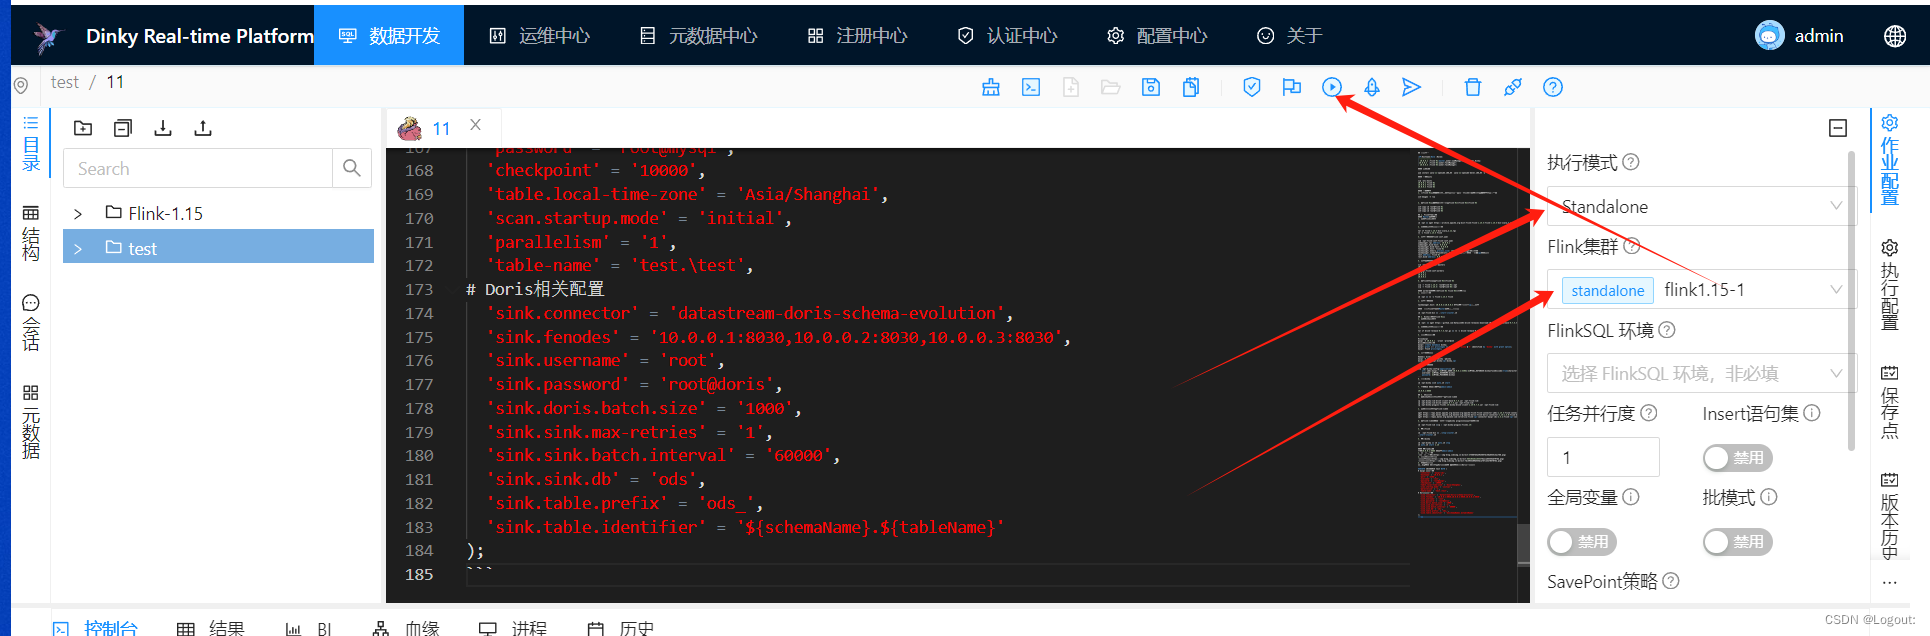
Task: Expand the test folder chevron
Action: pyautogui.click(x=78, y=249)
